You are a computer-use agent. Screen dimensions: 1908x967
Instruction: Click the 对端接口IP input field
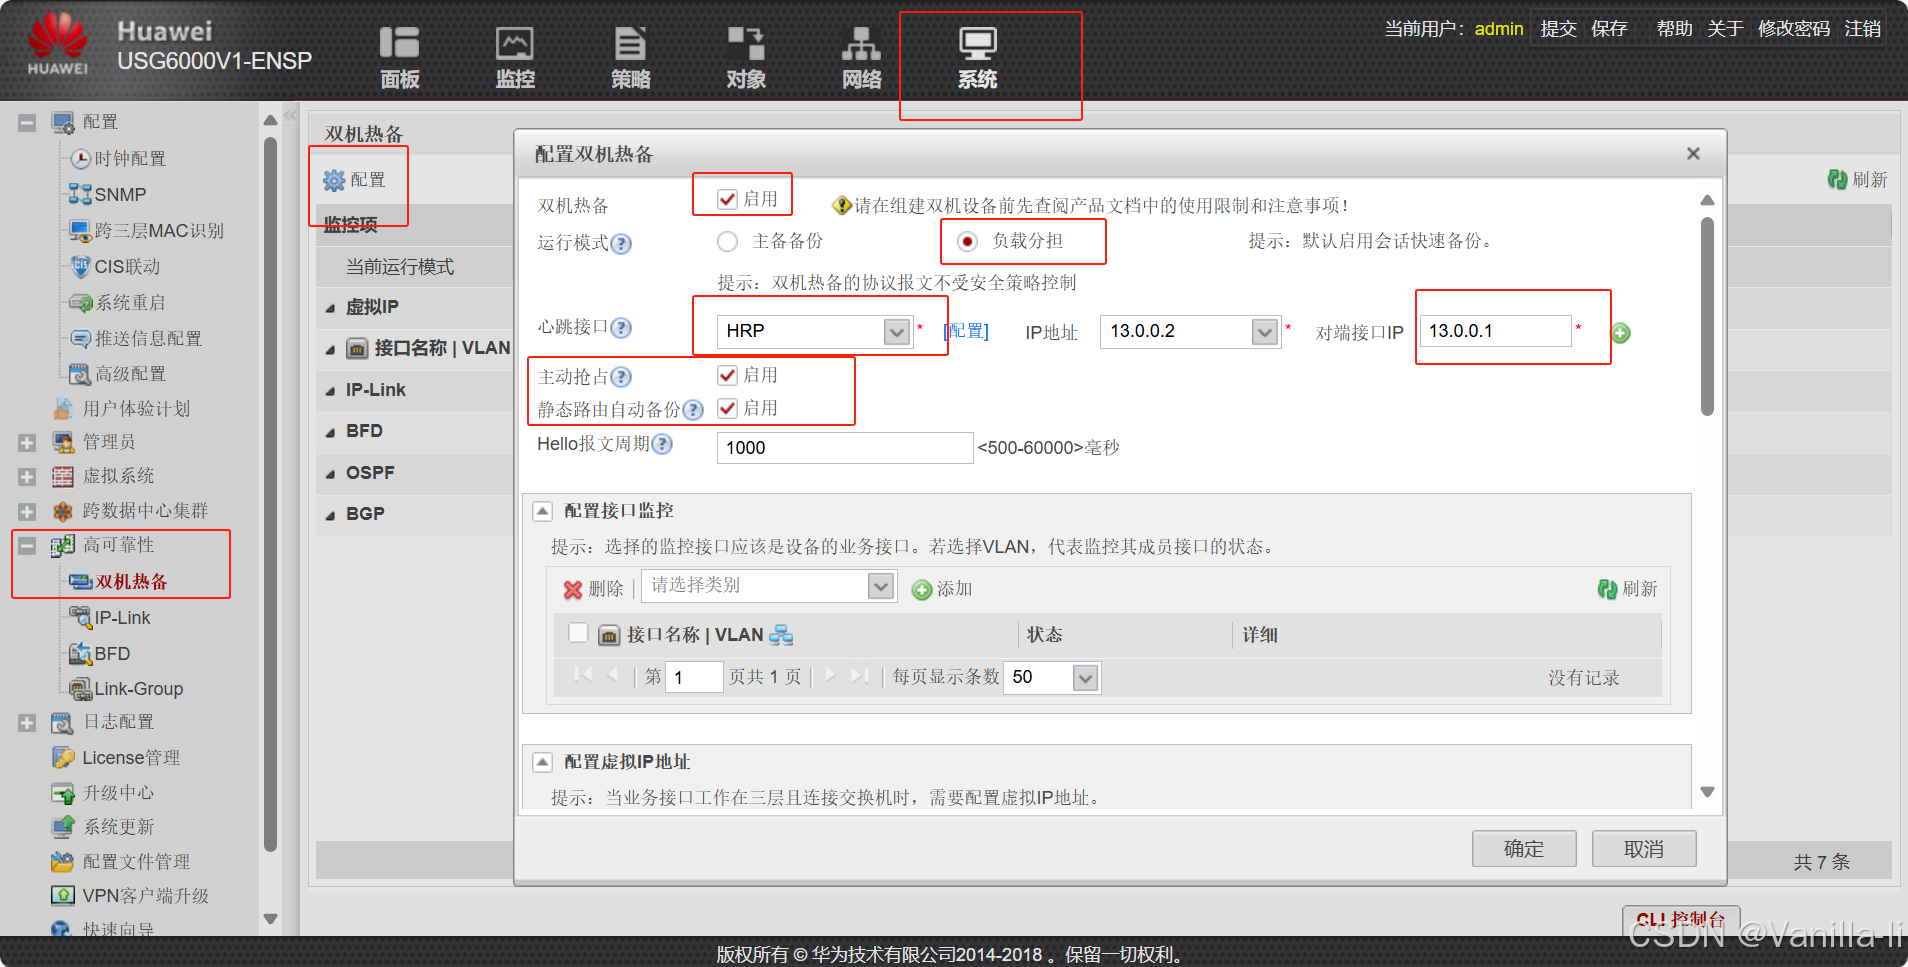(1495, 331)
